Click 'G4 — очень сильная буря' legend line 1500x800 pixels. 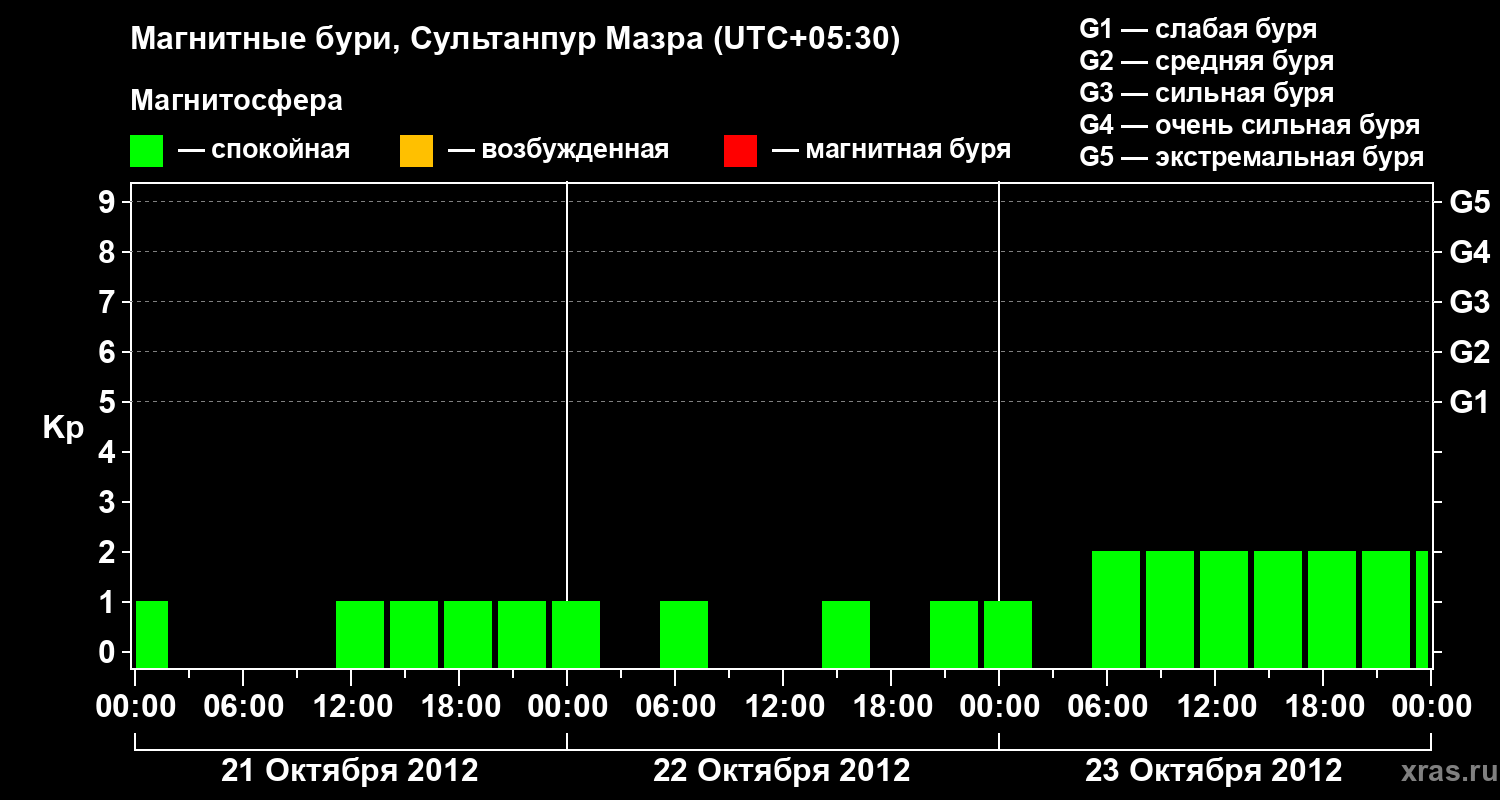[1249, 125]
